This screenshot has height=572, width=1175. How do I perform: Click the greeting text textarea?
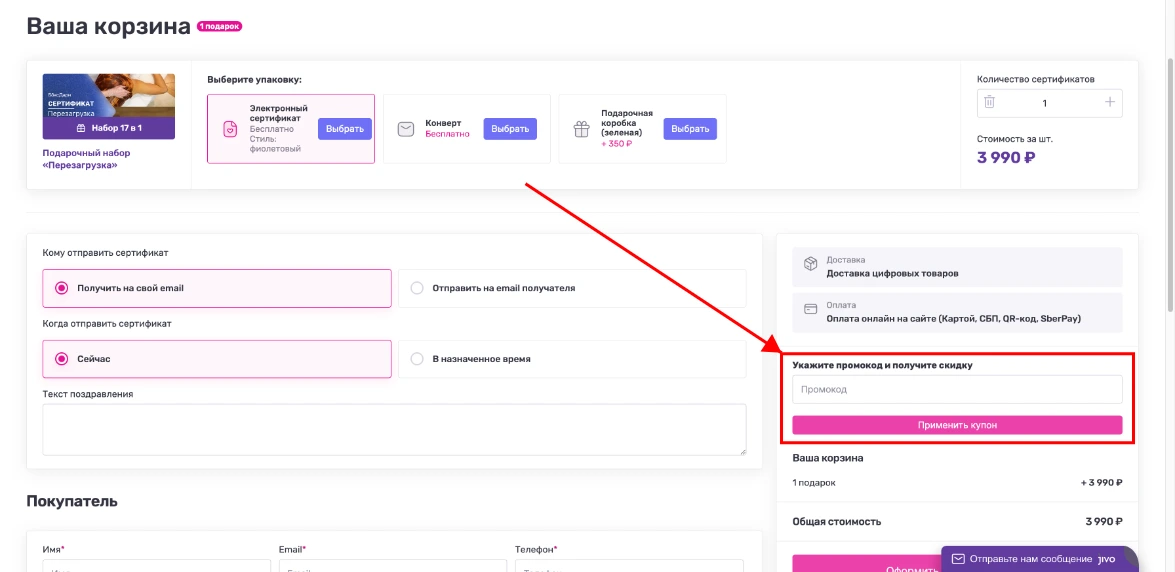click(394, 429)
